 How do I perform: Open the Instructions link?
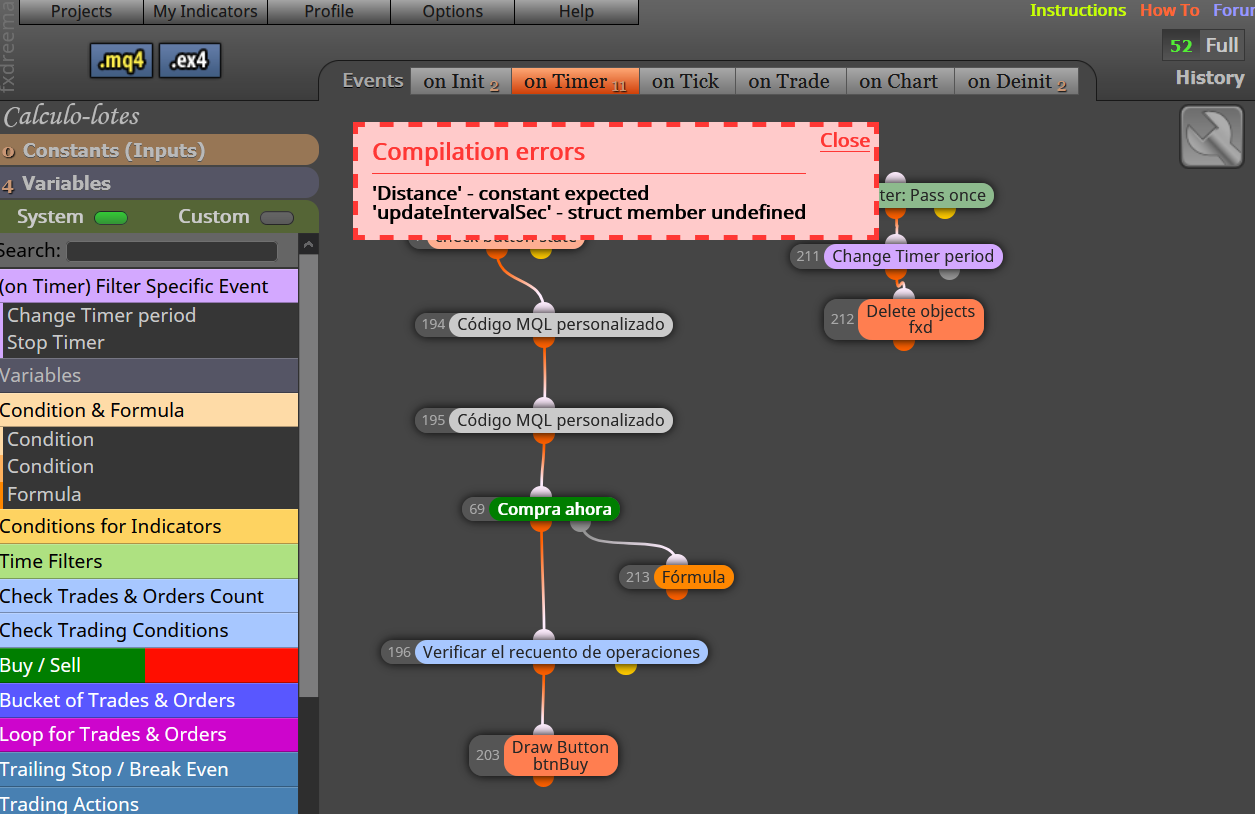[x=1078, y=11]
